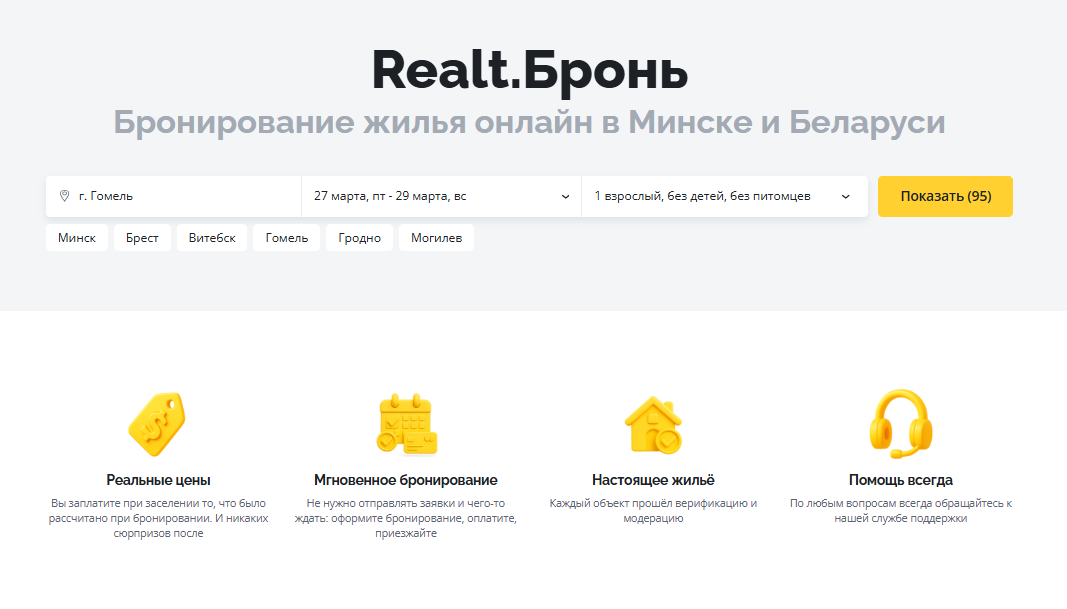Pick the Витебск city chip

(212, 238)
